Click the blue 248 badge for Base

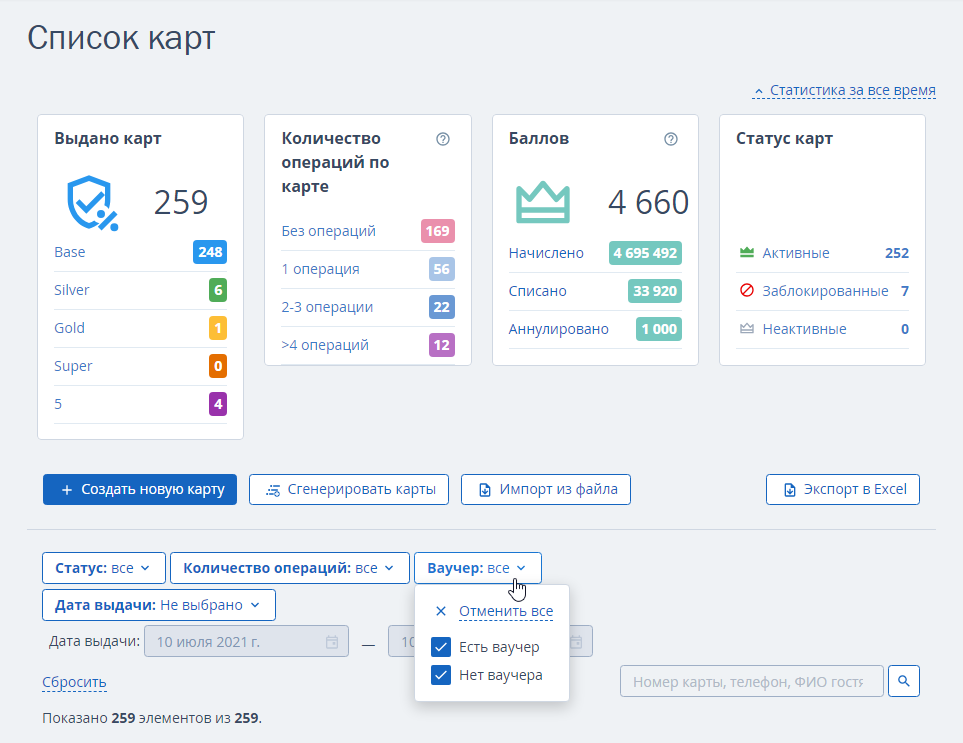click(210, 252)
